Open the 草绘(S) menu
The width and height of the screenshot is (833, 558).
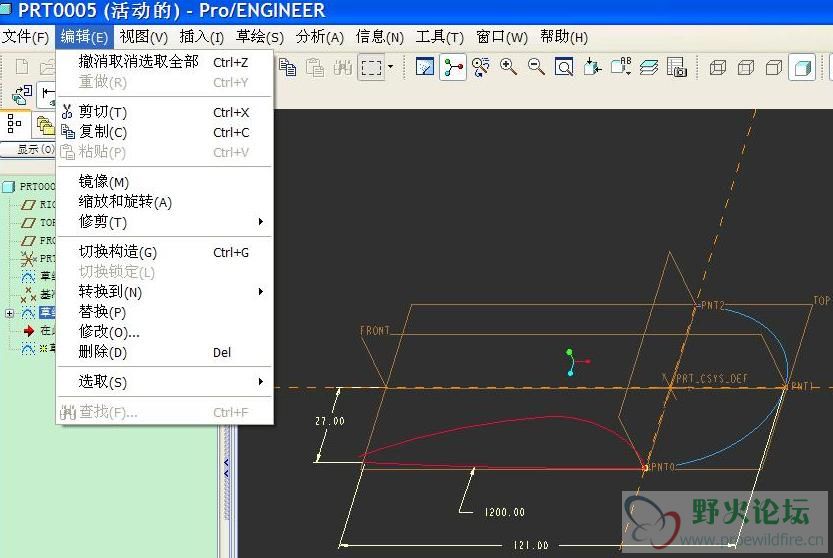[x=260, y=37]
